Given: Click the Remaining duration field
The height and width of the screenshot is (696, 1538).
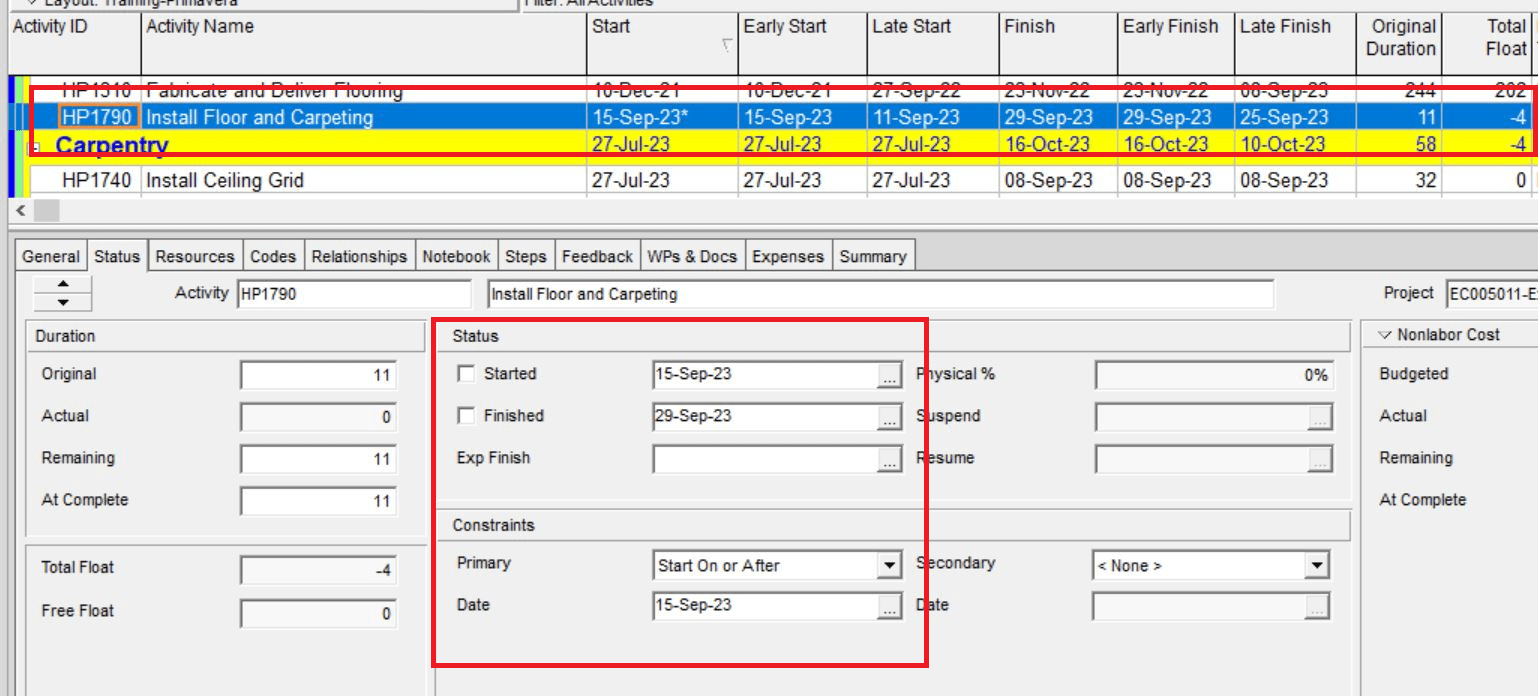Looking at the screenshot, I should click(x=318, y=460).
